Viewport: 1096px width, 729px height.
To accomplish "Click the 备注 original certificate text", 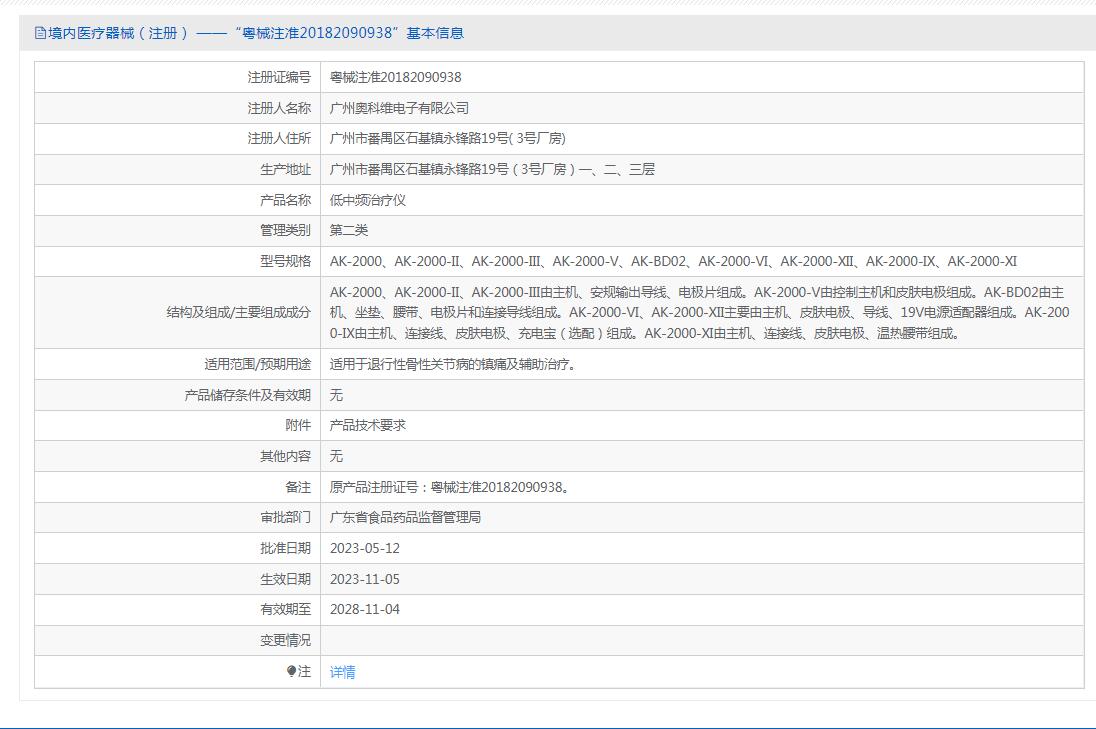I will tap(450, 487).
